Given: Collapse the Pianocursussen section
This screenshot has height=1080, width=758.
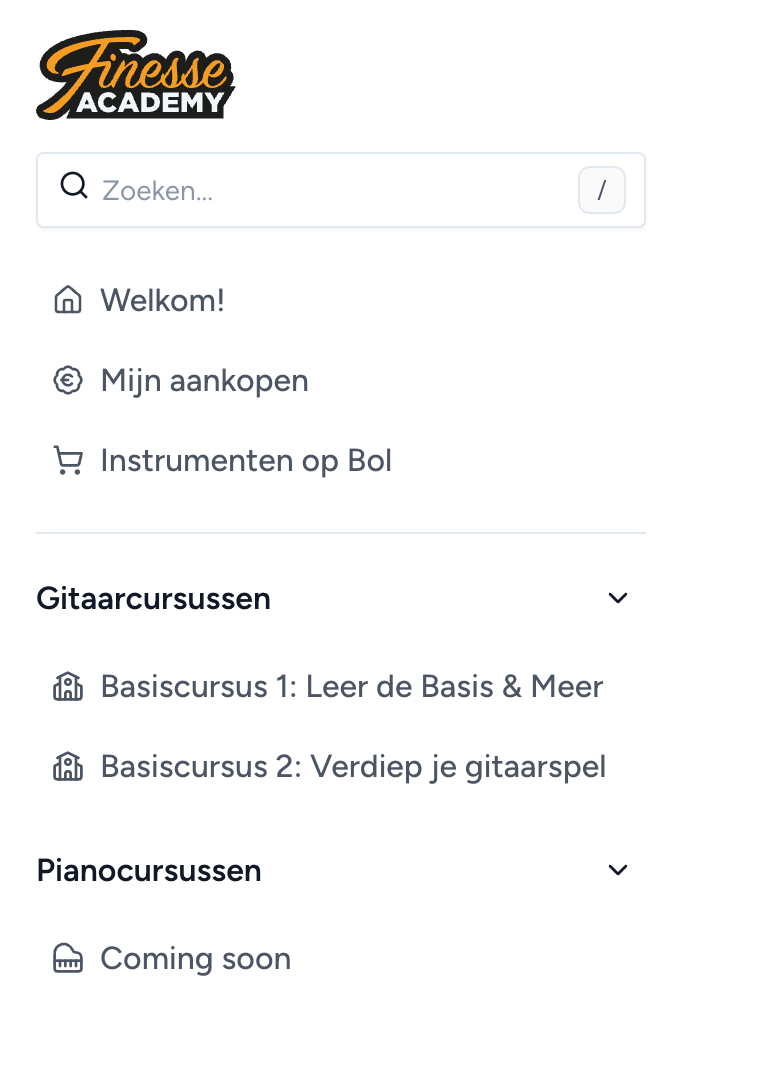Looking at the screenshot, I should 618,869.
